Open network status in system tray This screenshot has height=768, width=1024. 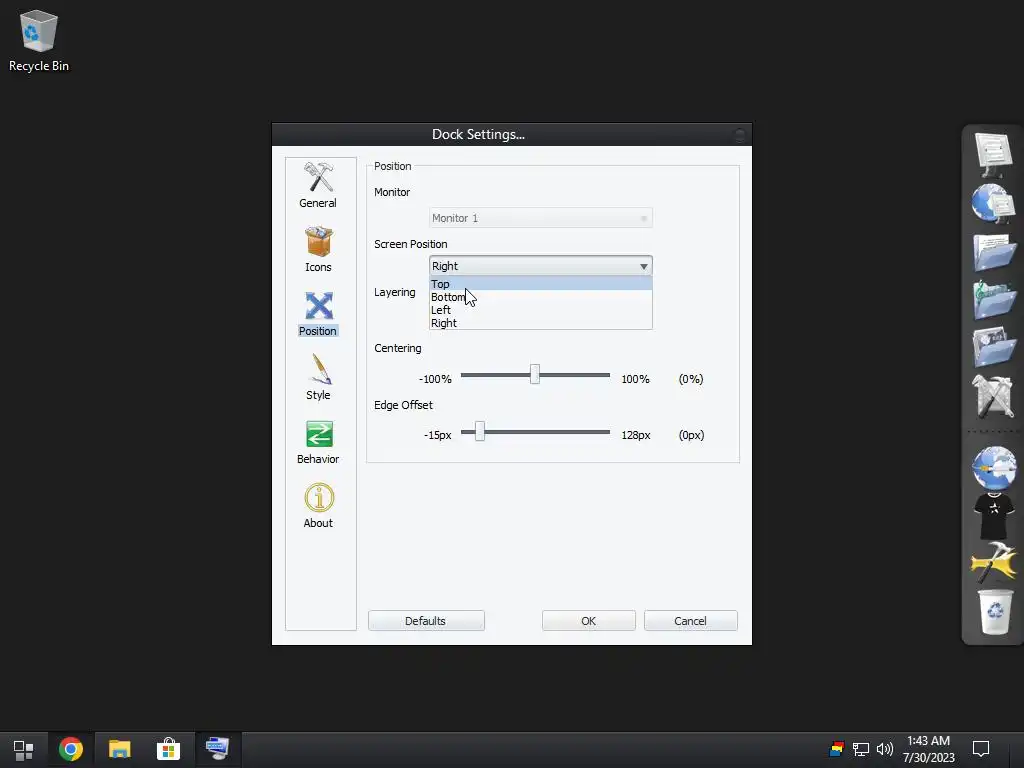[x=861, y=749]
